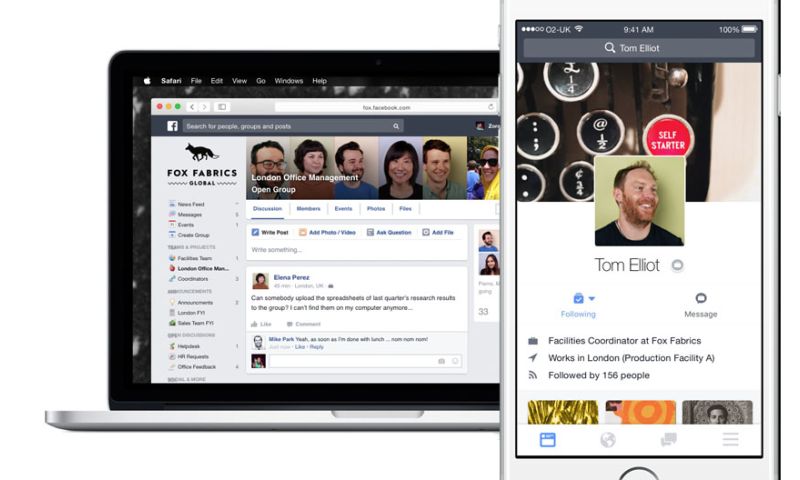
Task: Click the magnifier icon in the Facebook search bar
Action: coord(396,126)
